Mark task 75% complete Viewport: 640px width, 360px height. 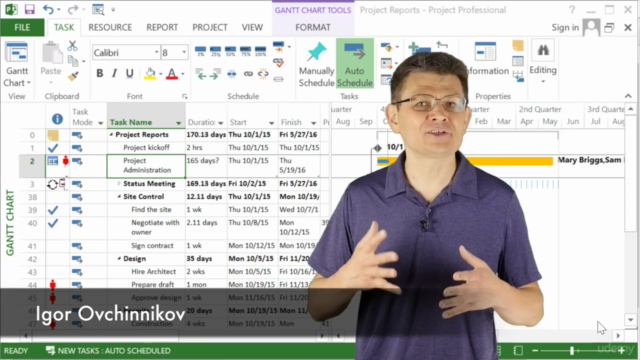coord(245,51)
